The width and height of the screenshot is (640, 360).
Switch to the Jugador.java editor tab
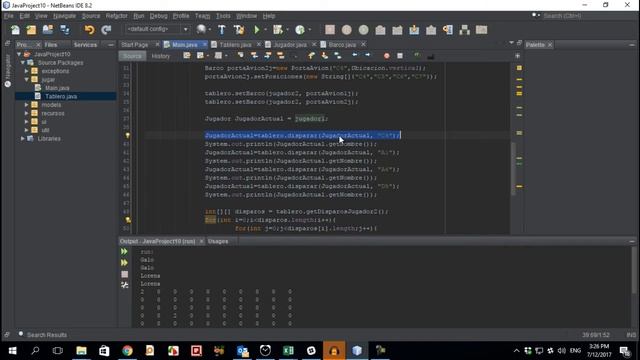(x=290, y=44)
